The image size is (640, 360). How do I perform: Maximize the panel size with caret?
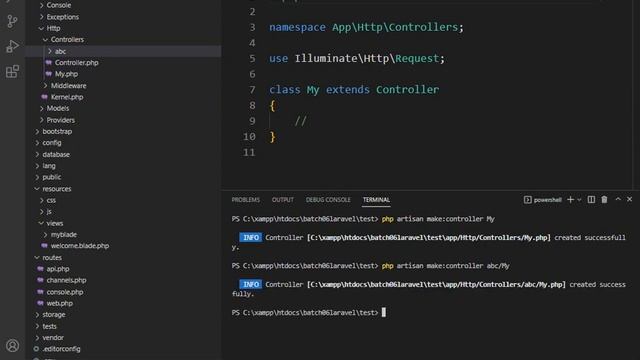618,199
